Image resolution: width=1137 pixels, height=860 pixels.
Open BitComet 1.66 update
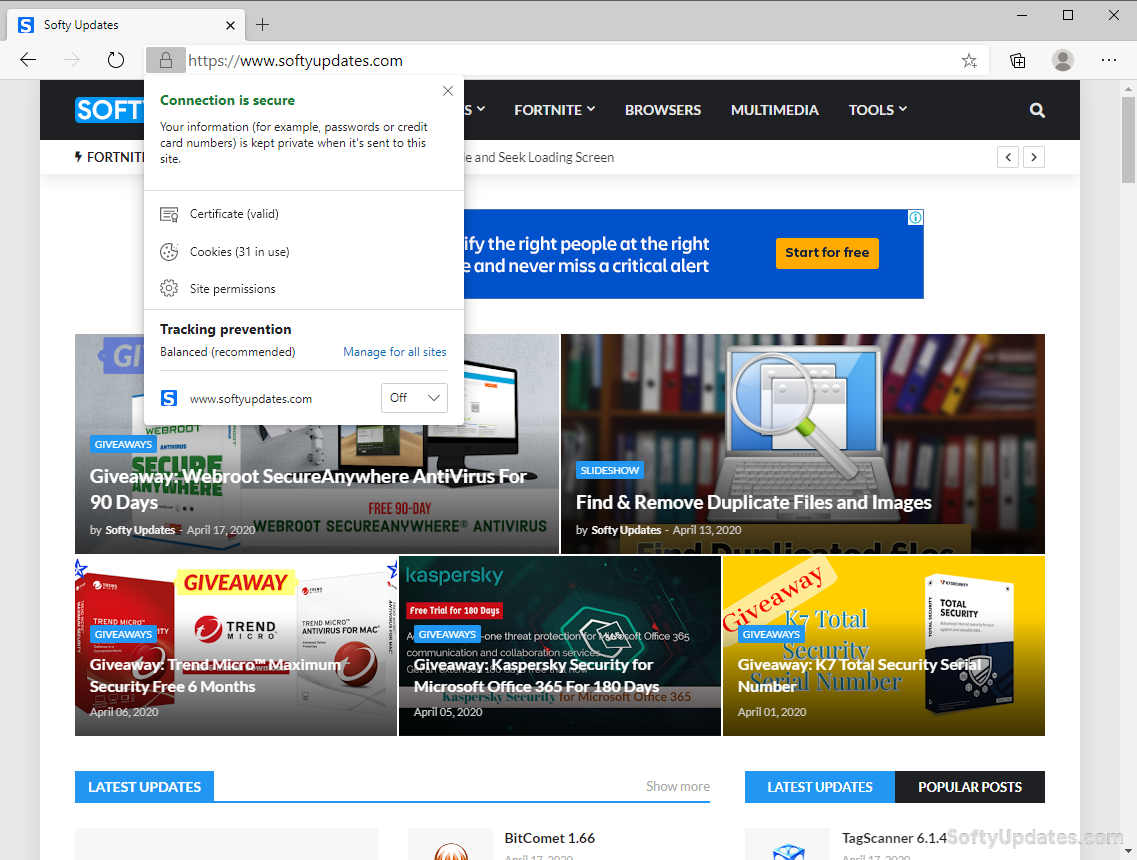[550, 838]
